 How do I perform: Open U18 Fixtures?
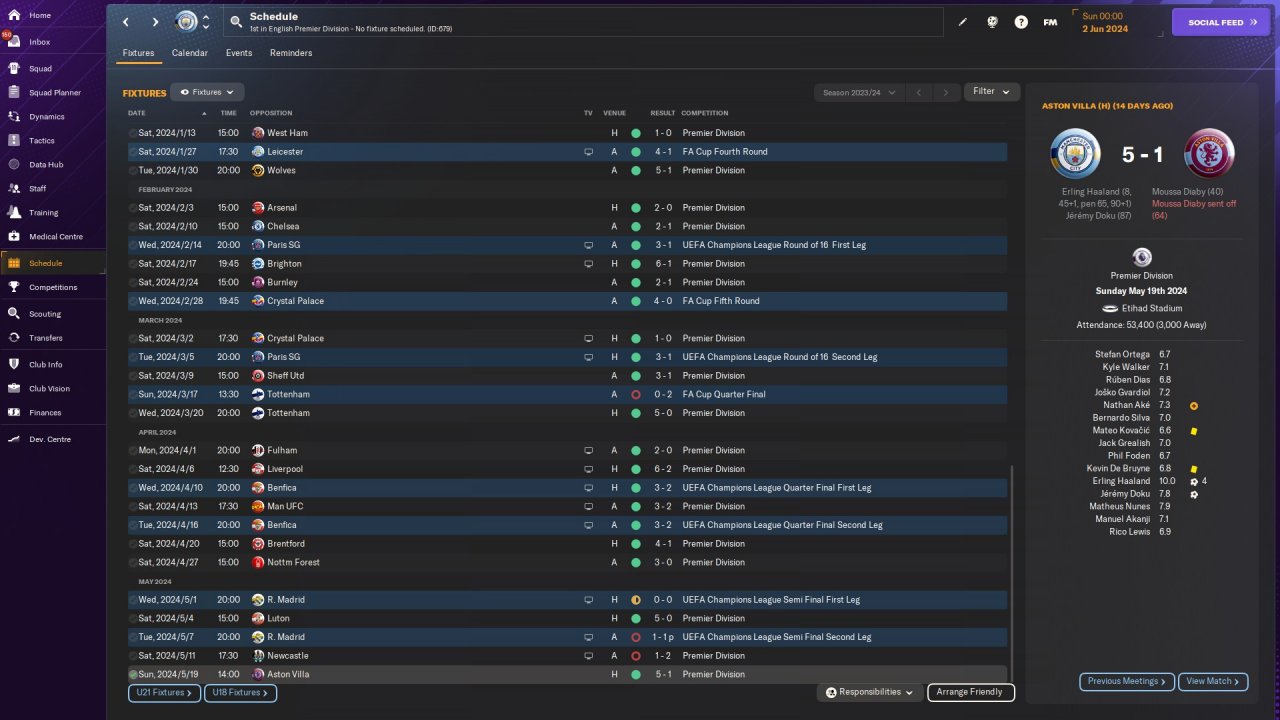point(241,692)
